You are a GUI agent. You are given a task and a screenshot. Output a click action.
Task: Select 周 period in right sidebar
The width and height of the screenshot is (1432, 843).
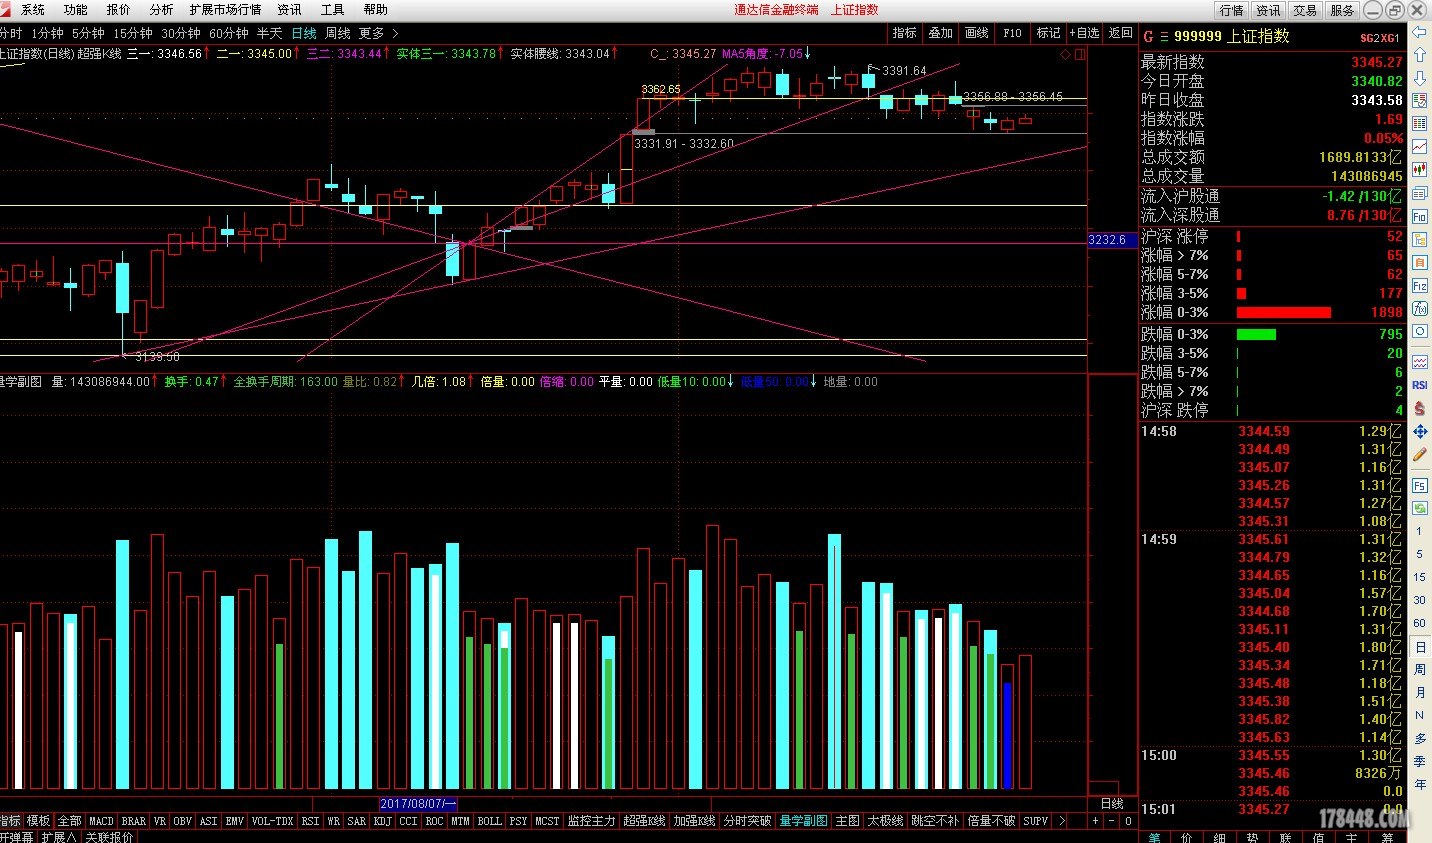pyautogui.click(x=1420, y=669)
